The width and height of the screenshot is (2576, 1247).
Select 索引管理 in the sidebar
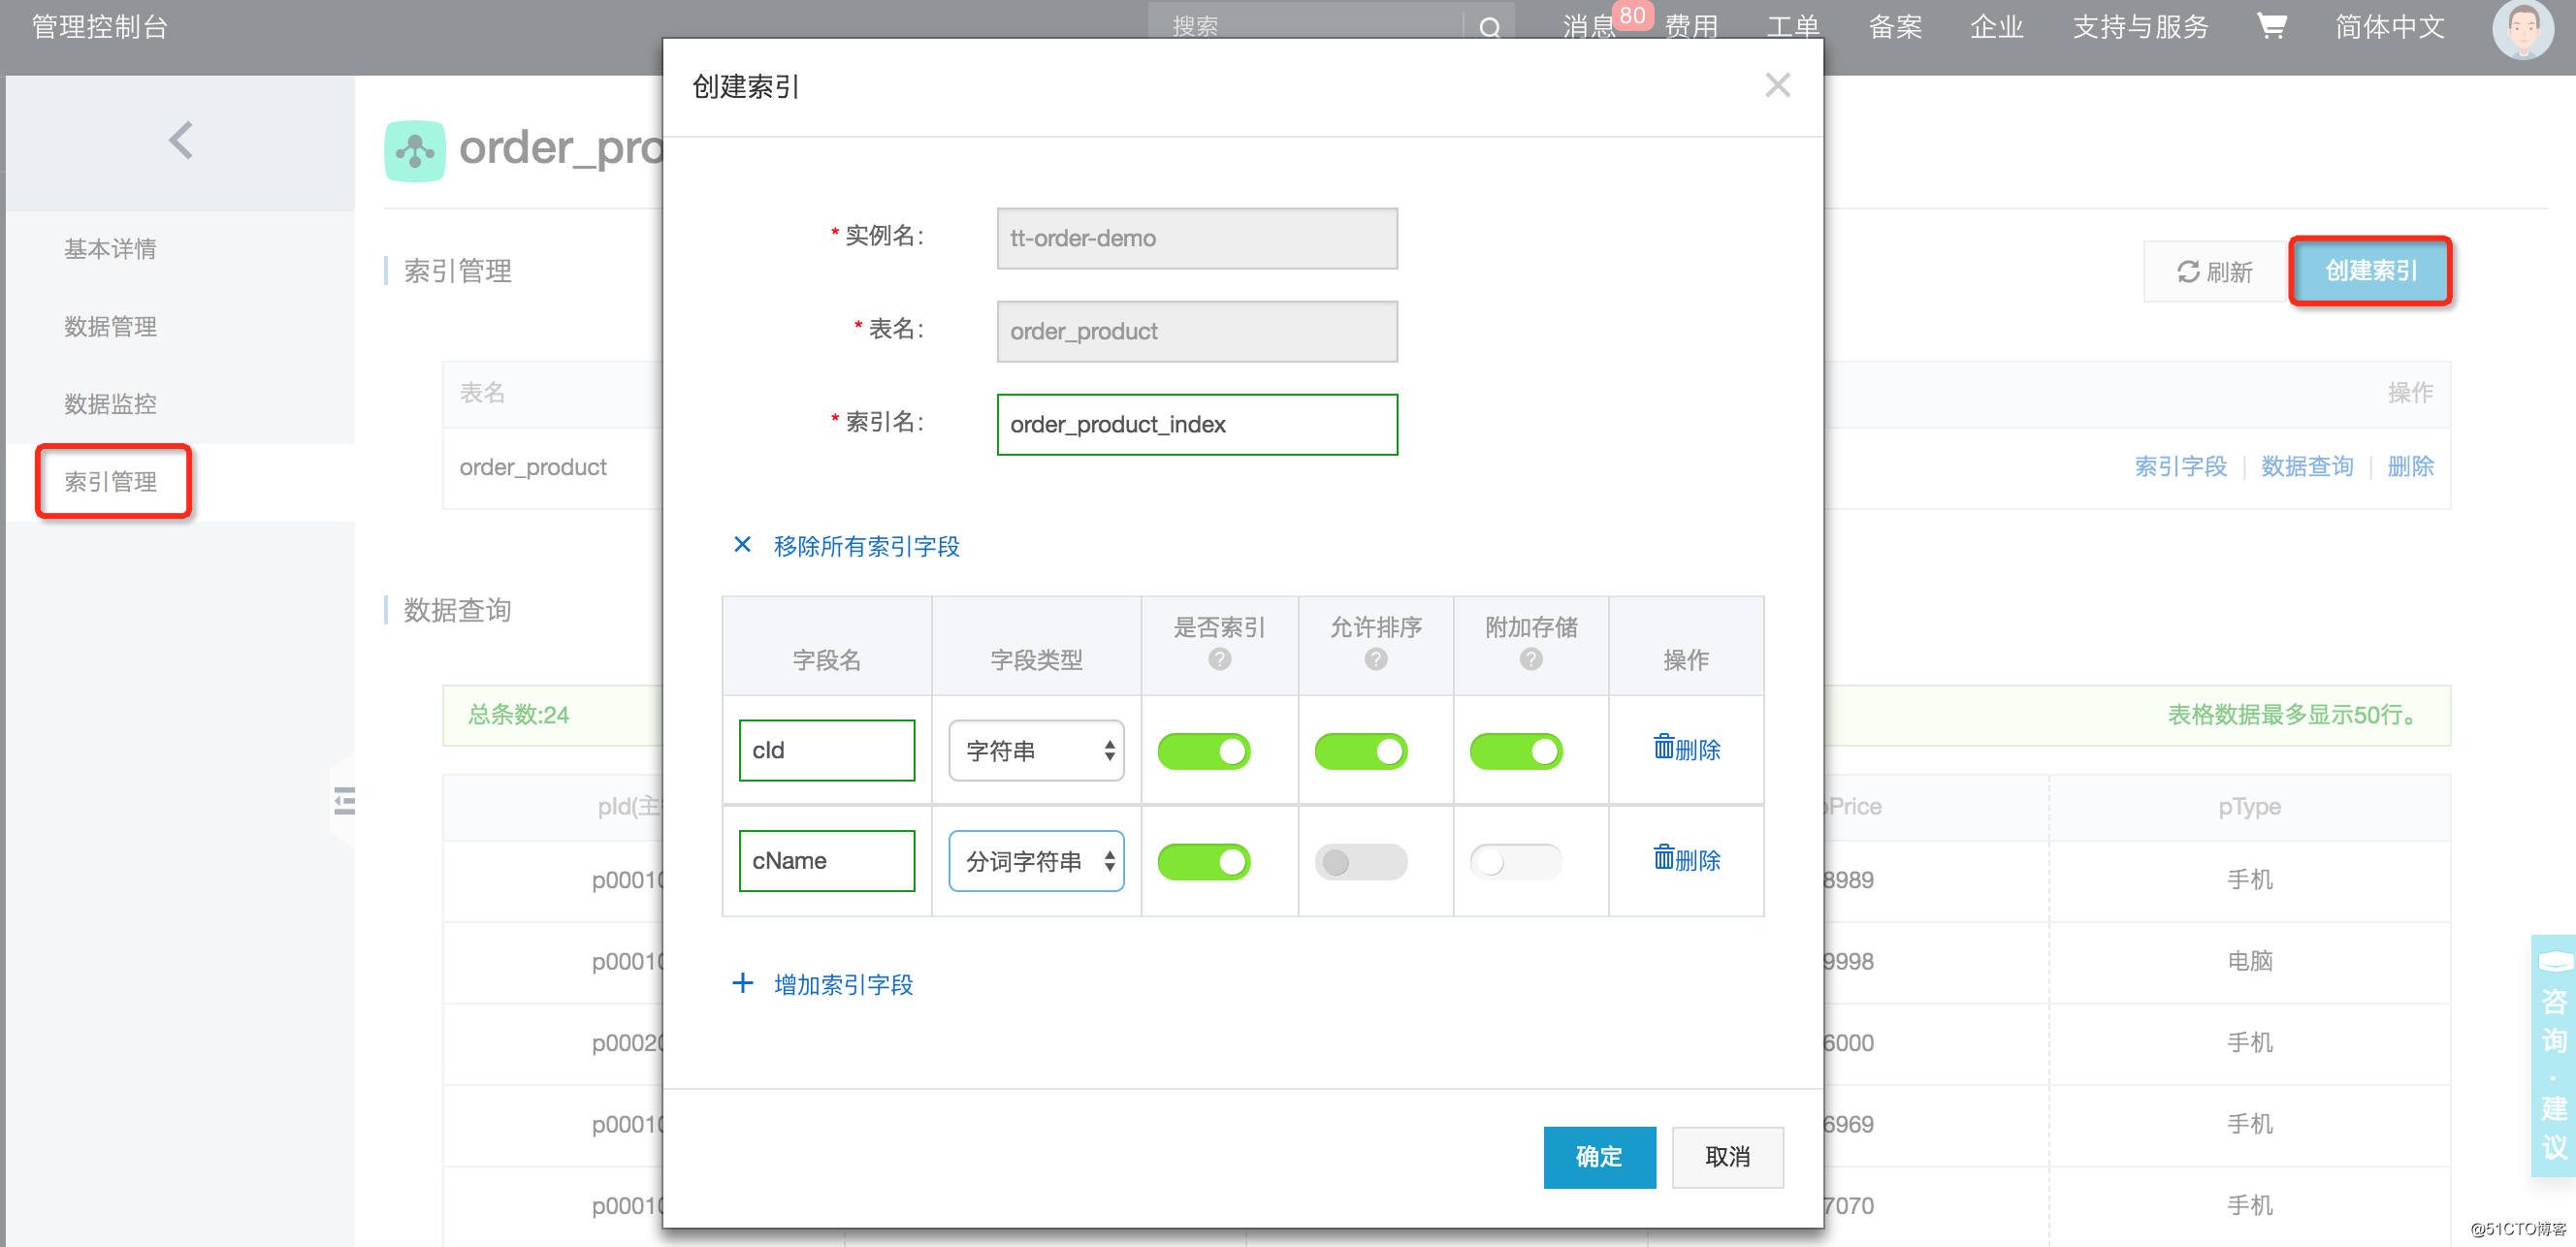(x=110, y=482)
